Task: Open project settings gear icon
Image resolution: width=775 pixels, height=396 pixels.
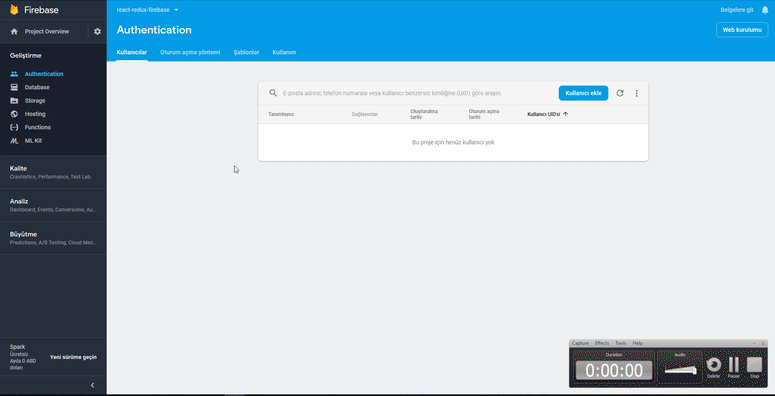Action: 97,32
